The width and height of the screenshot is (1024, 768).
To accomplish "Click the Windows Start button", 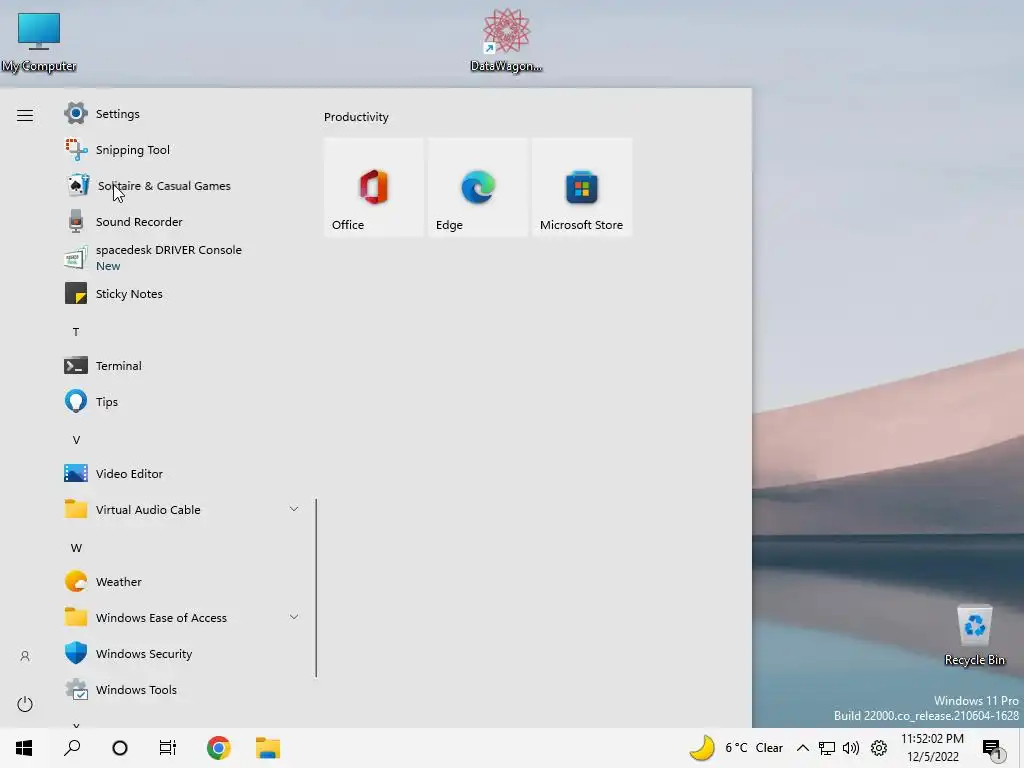I will [24, 748].
